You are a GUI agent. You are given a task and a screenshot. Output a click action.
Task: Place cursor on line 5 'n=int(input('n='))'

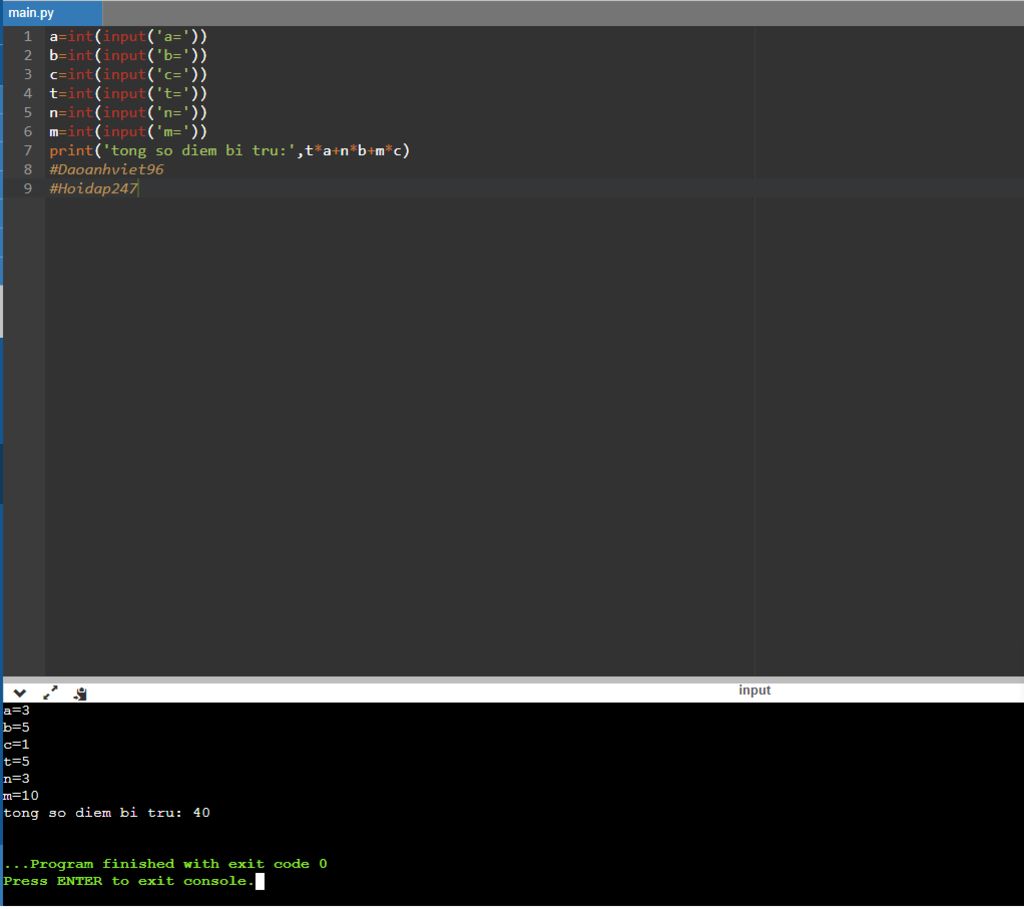click(x=128, y=112)
